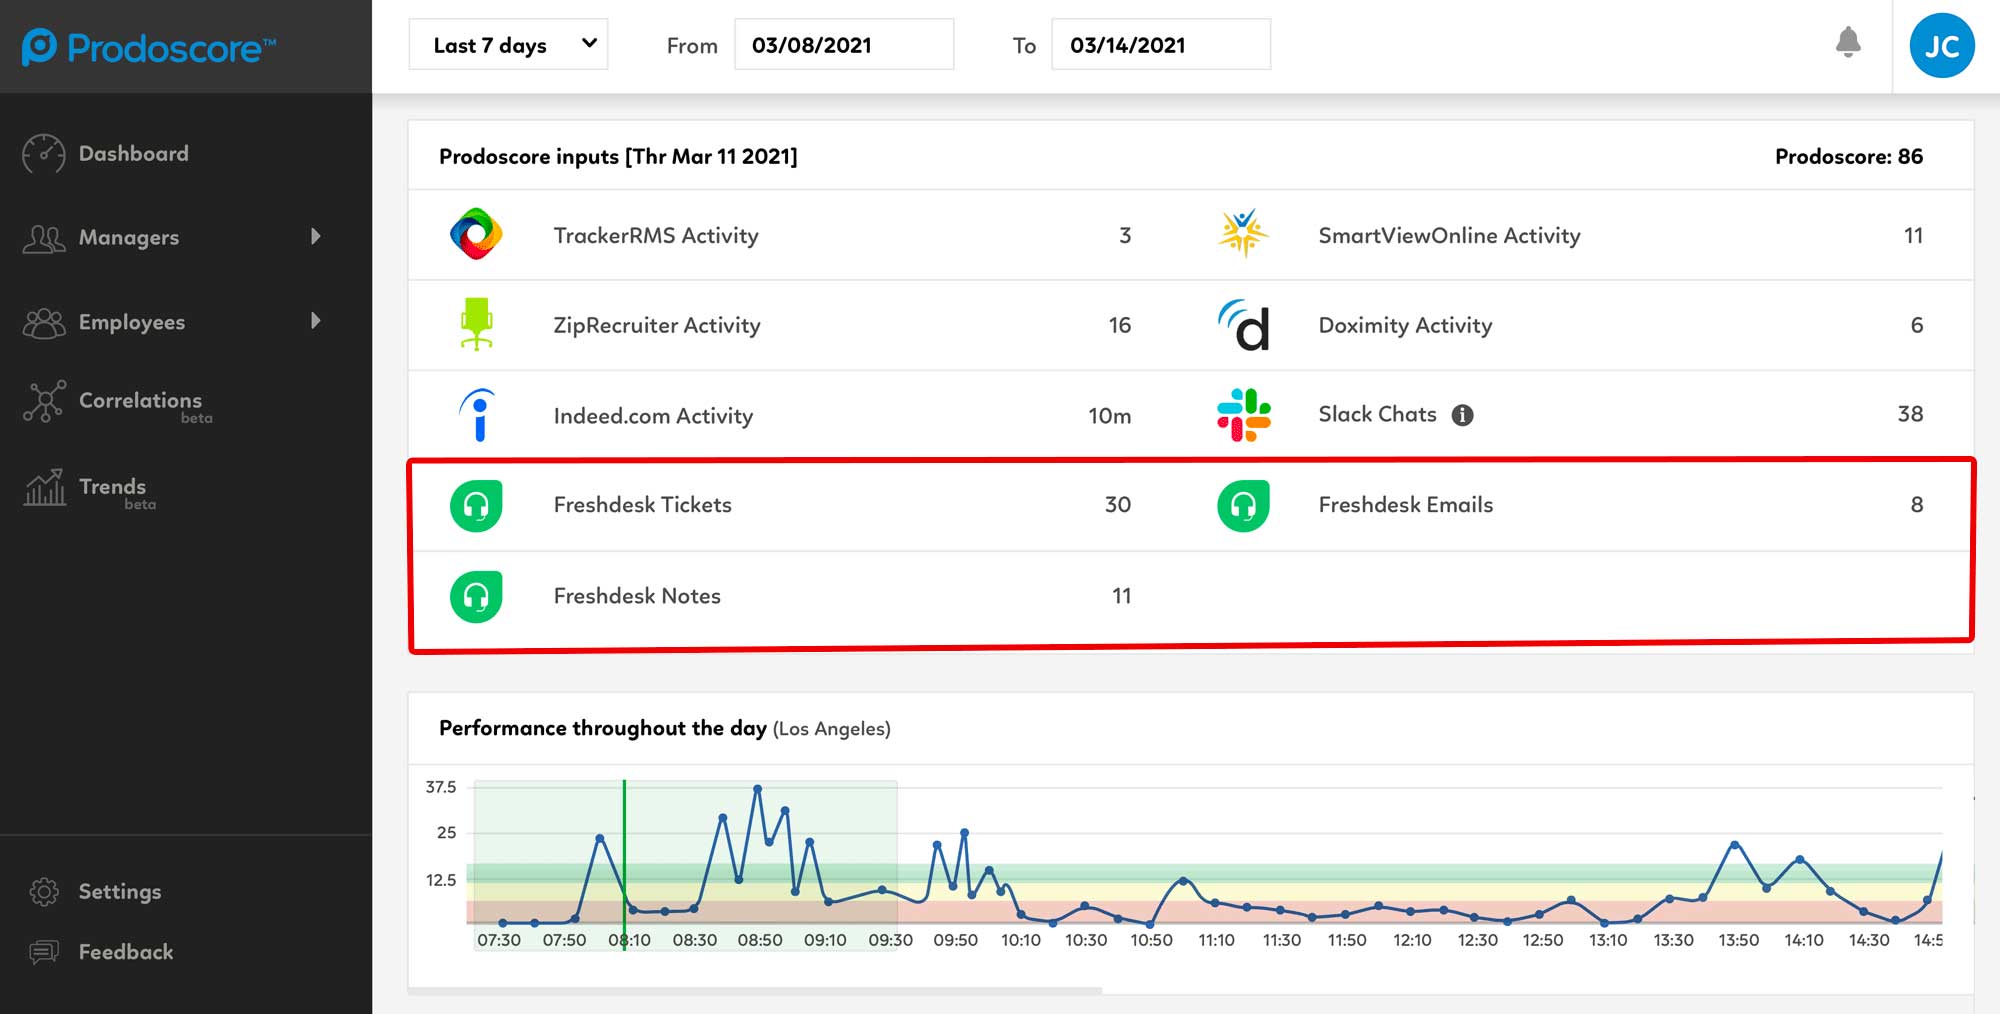This screenshot has width=2000, height=1014.
Task: Expand the Employees submenu arrow
Action: (316, 321)
